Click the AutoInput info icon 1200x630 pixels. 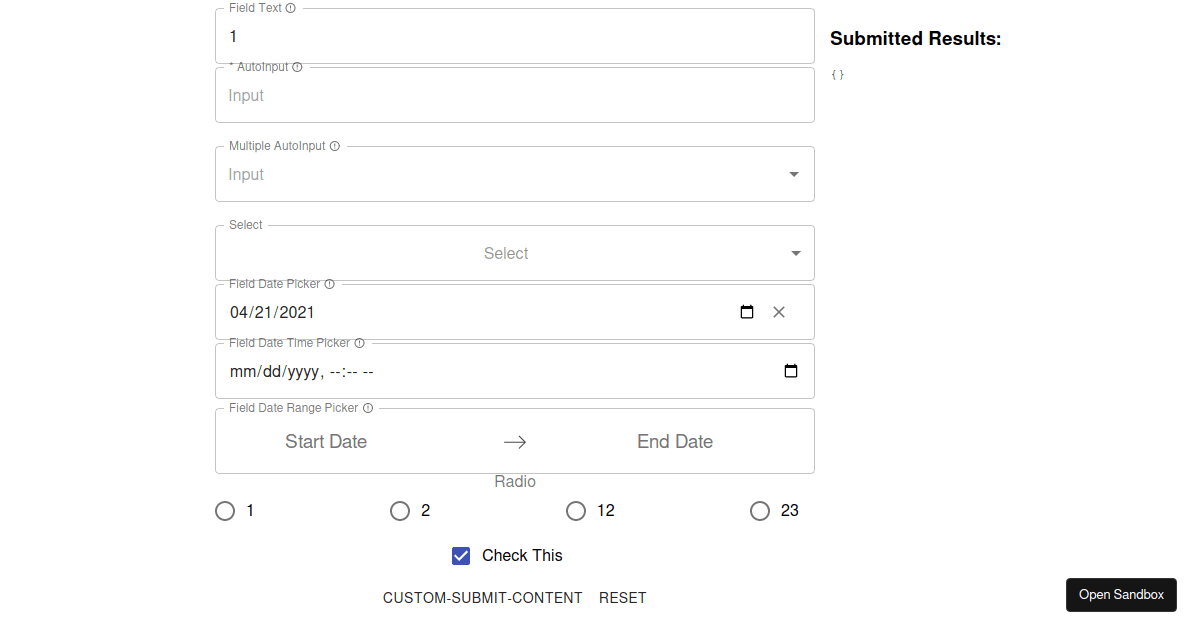[297, 67]
